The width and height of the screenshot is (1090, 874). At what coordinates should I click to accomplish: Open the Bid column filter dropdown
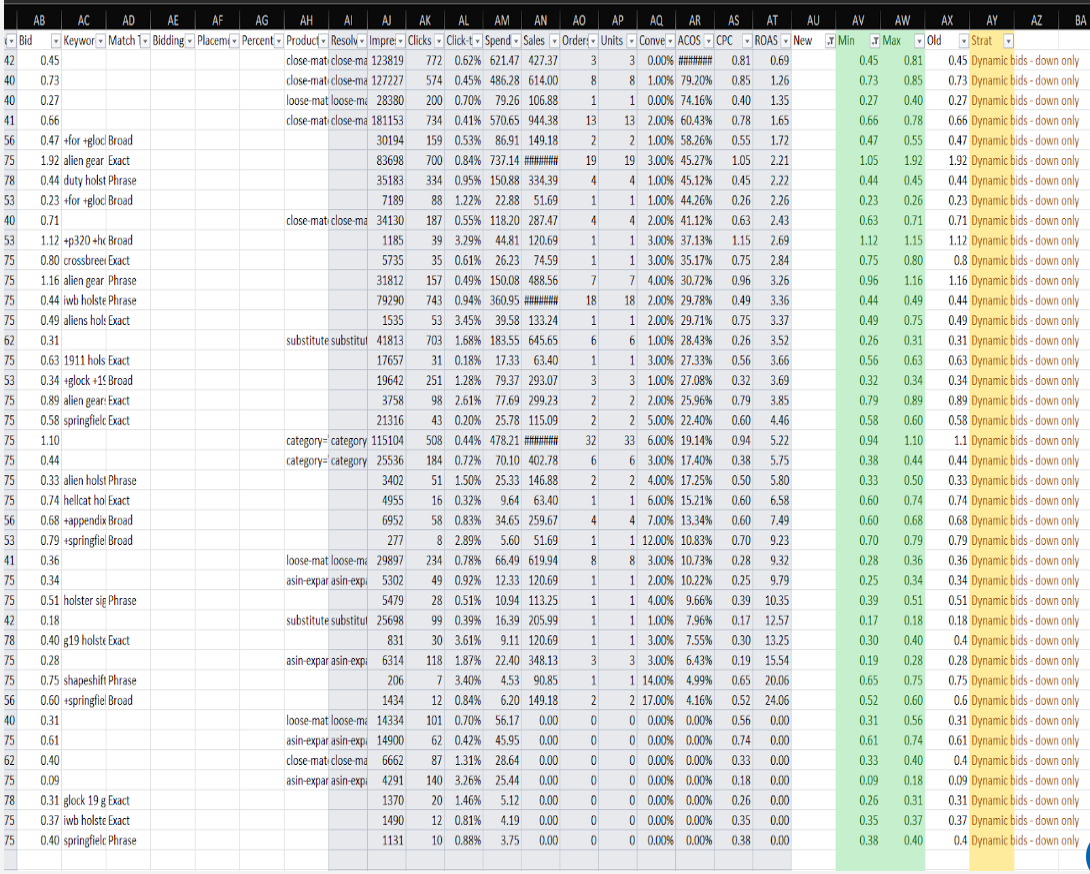coord(54,41)
